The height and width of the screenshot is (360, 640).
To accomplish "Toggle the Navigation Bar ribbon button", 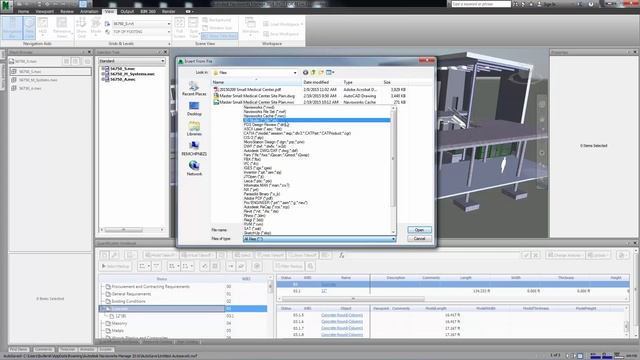I will 12,28.
